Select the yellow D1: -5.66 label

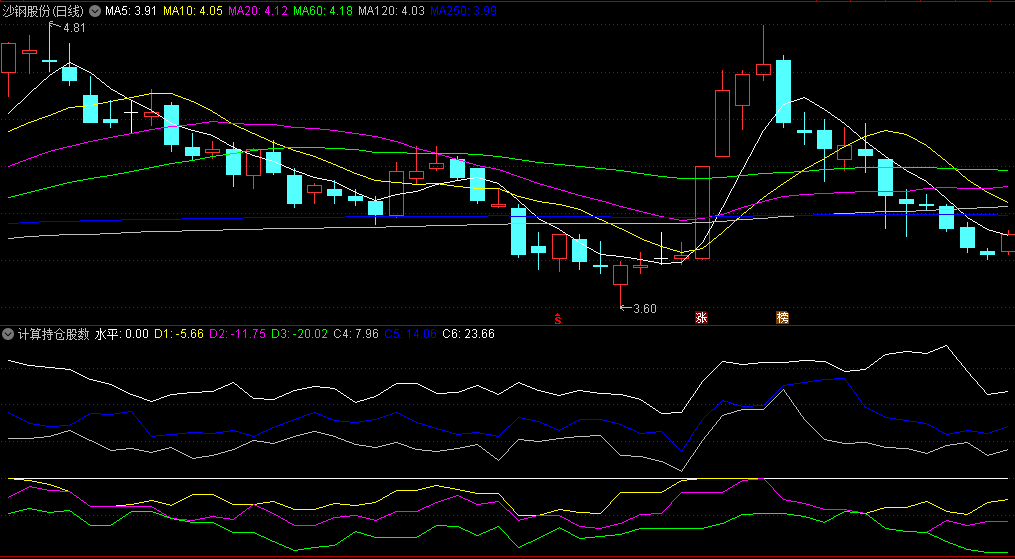pos(179,334)
